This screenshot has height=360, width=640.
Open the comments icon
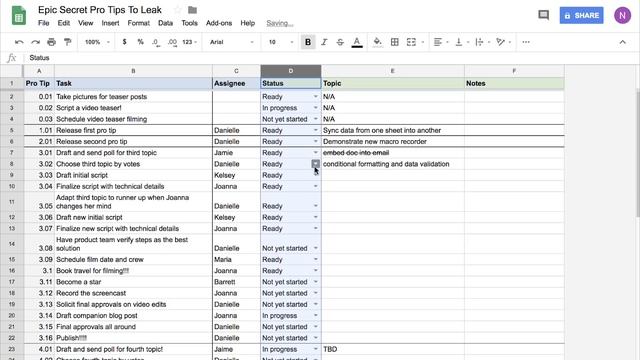[x=543, y=16]
